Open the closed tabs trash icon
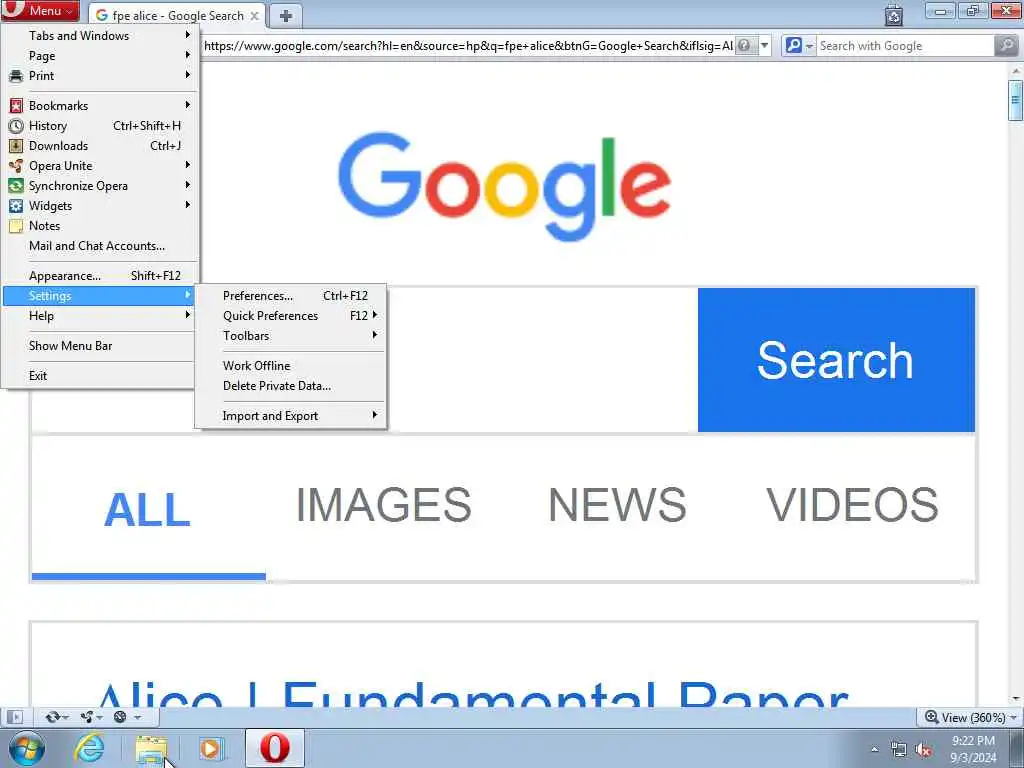 (893, 14)
